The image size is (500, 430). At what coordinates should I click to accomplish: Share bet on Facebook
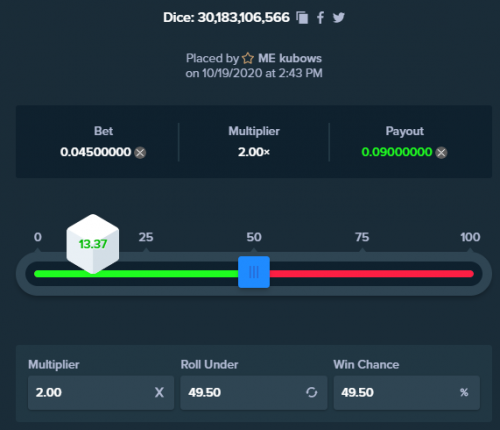pyautogui.click(x=320, y=18)
